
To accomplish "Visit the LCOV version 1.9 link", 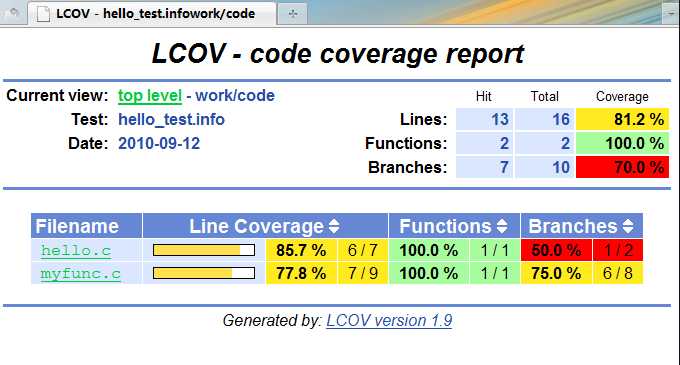I will 389,321.
